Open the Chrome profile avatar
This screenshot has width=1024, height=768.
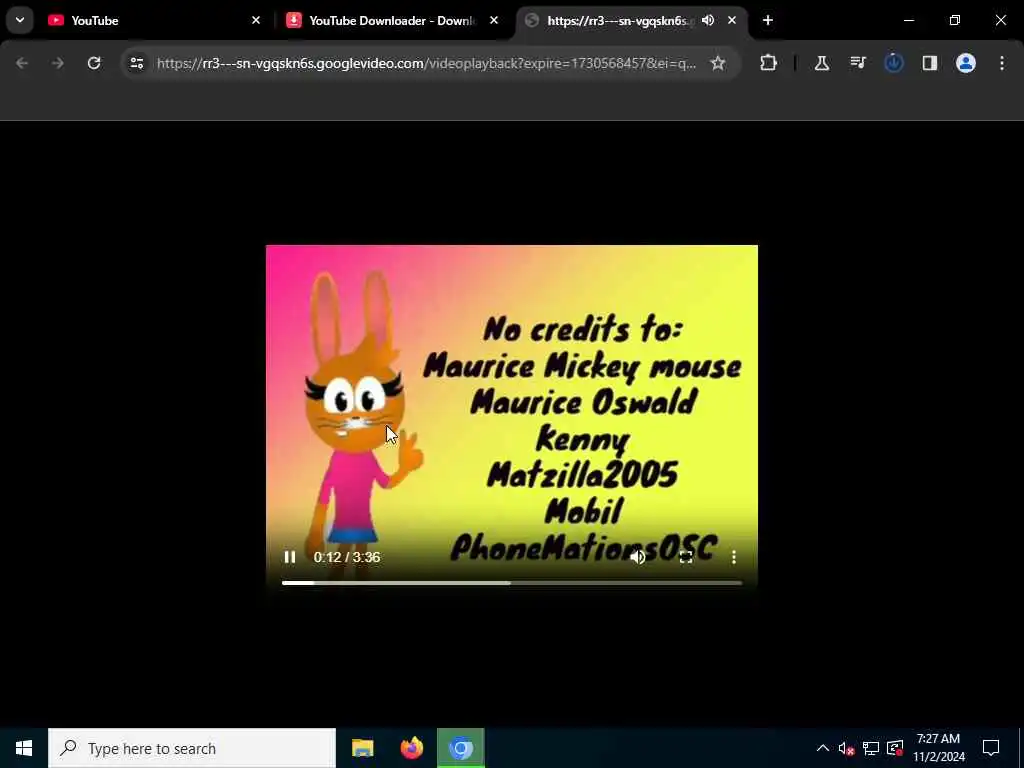tap(966, 63)
